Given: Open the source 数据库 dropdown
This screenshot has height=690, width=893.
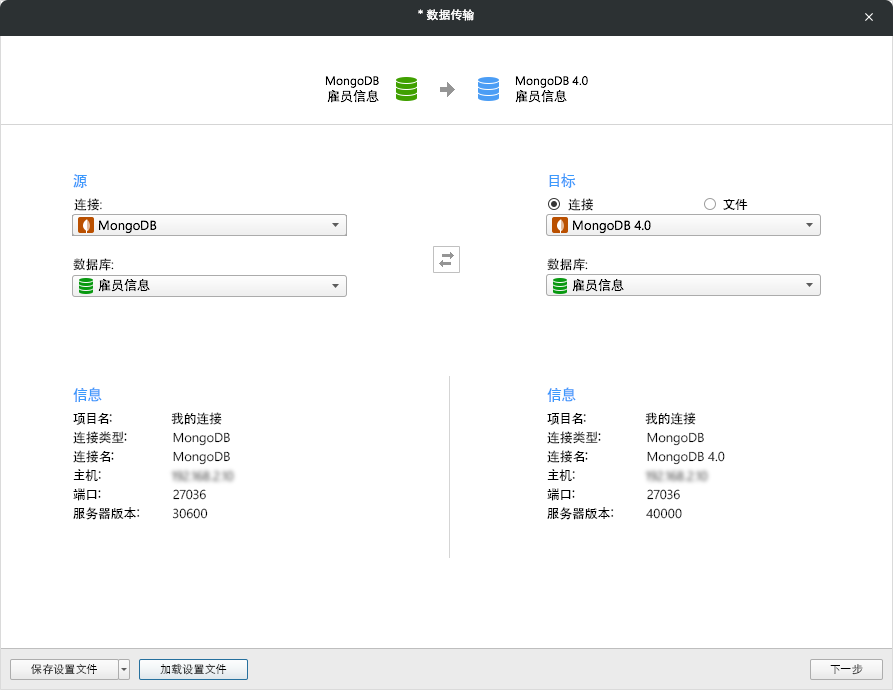Looking at the screenshot, I should (x=336, y=286).
